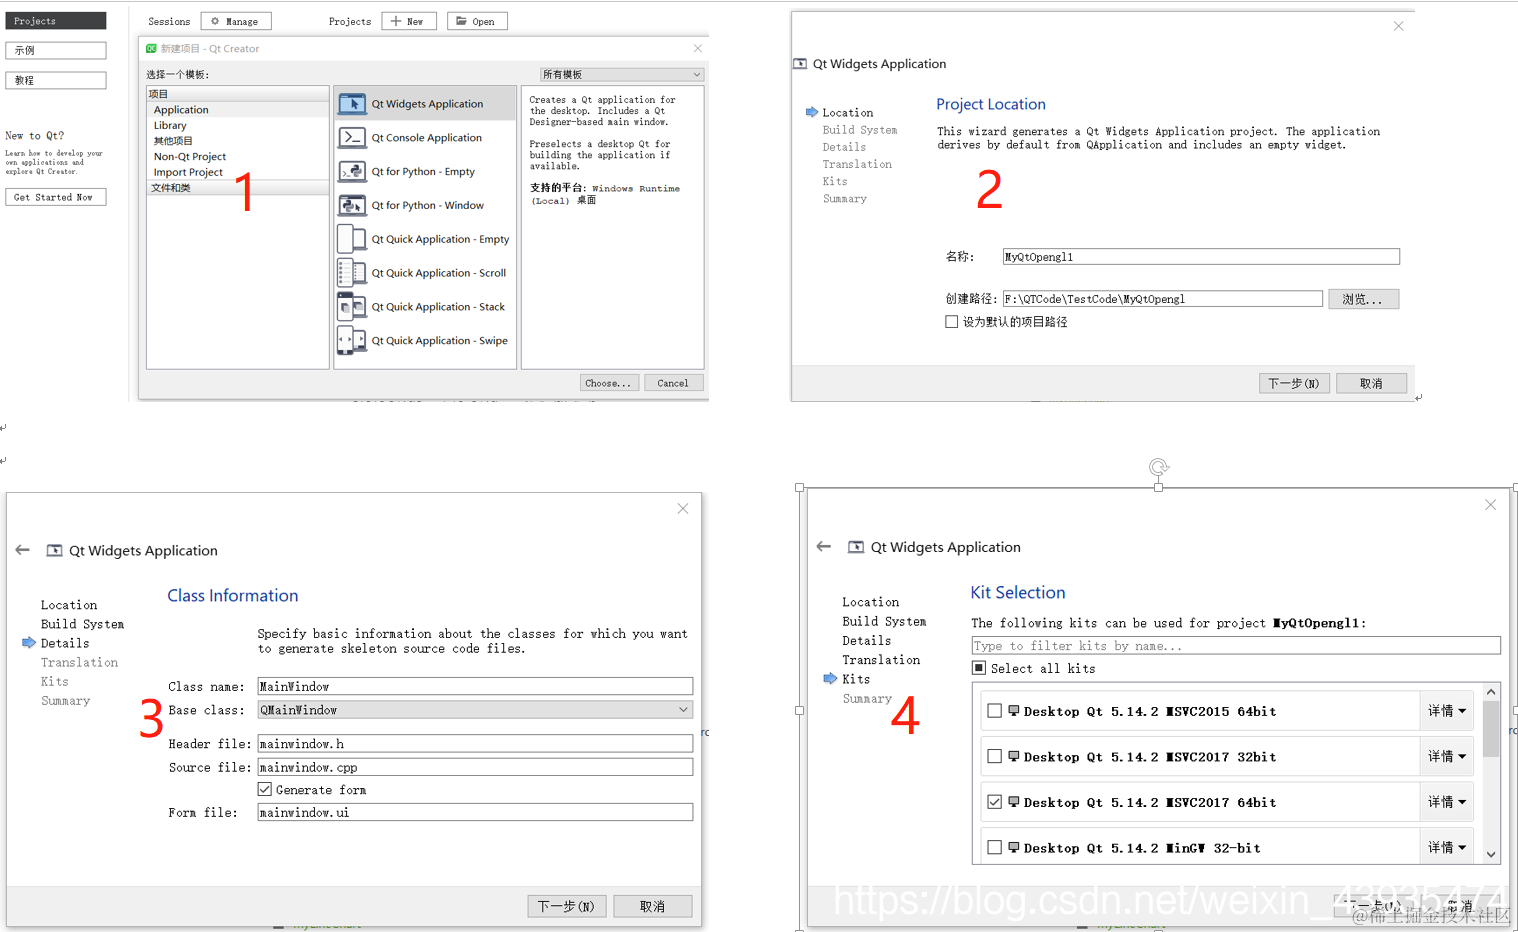Click down arrow of kit list scrollbar
1518x932 pixels.
pyautogui.click(x=1491, y=855)
